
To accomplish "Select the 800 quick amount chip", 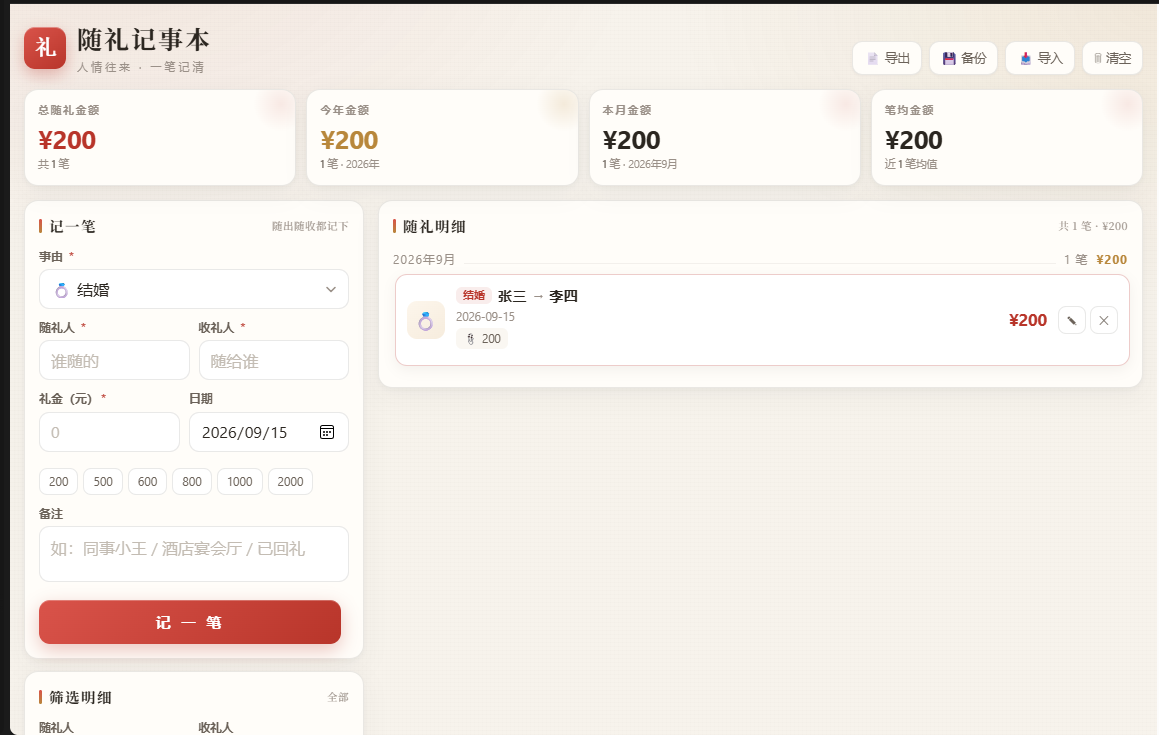I will click(x=192, y=481).
